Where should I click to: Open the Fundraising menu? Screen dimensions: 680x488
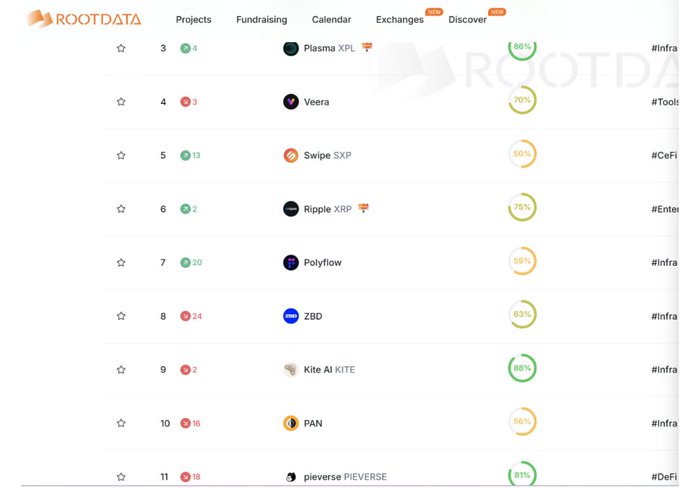click(261, 20)
